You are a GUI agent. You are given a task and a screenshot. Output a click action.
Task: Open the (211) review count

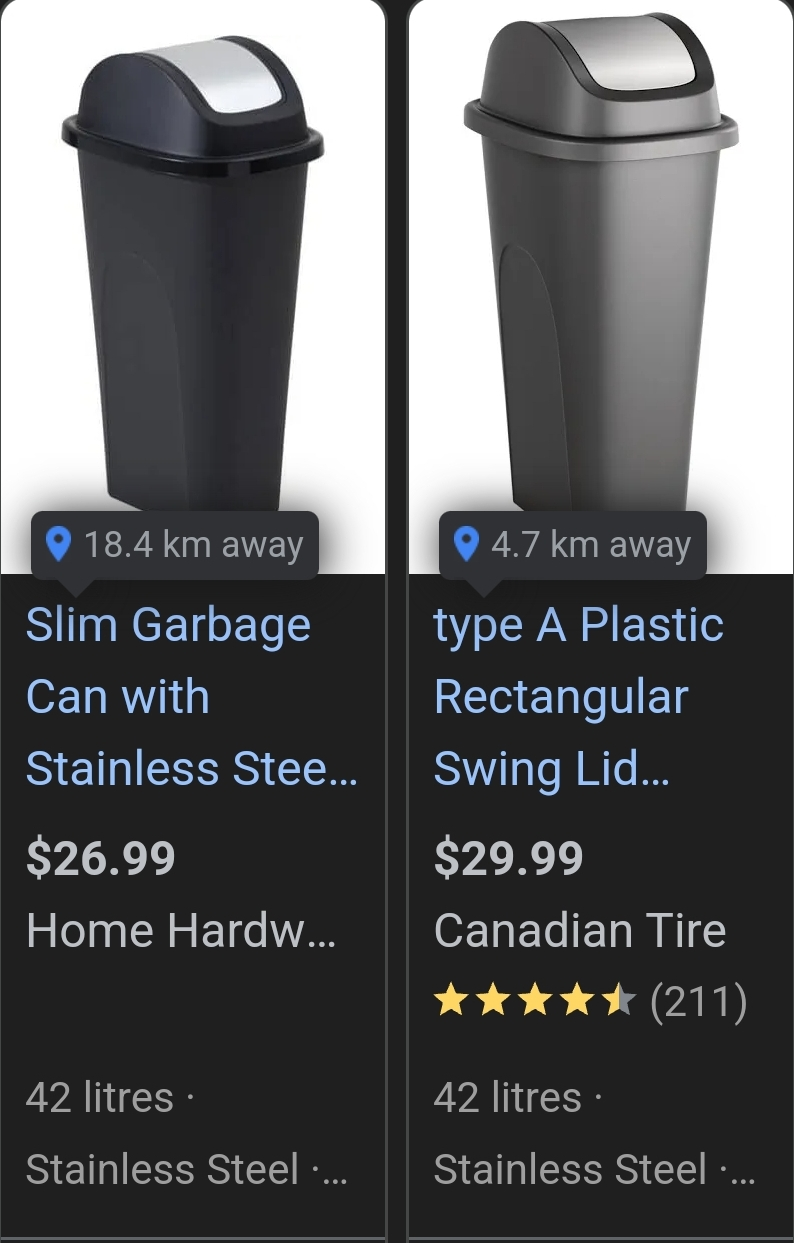[698, 1001]
